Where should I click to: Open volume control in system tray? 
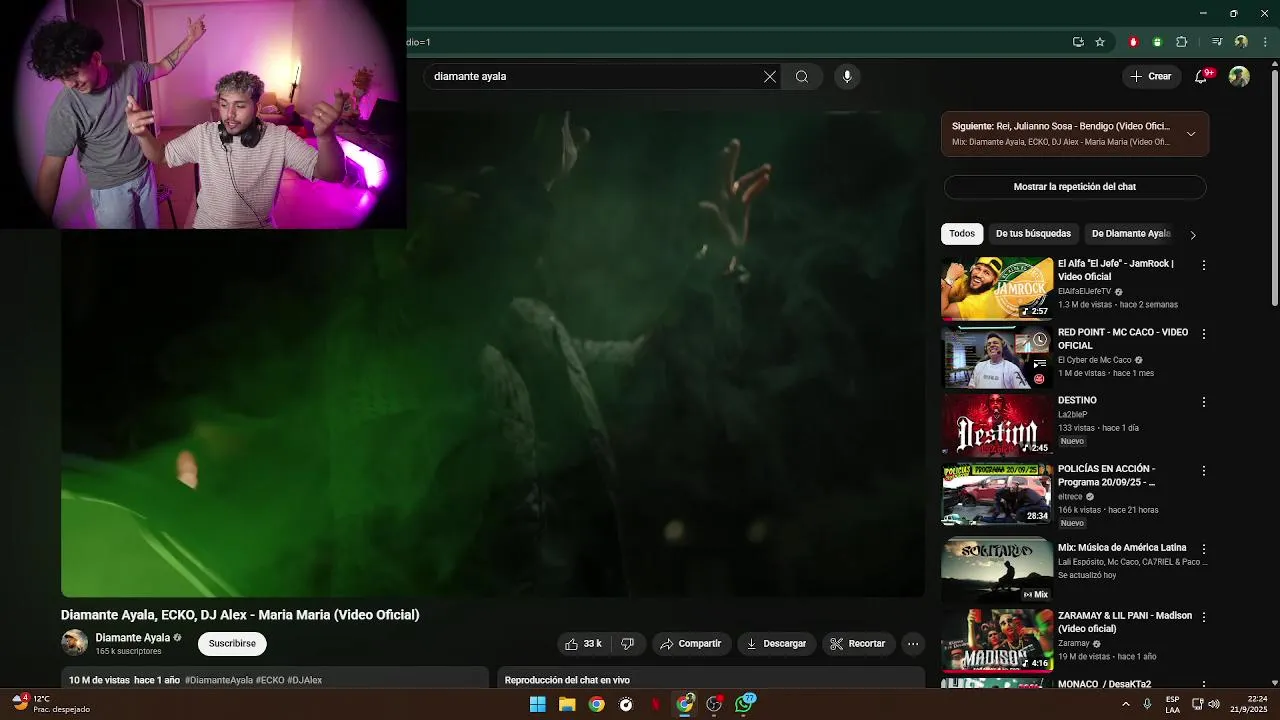1214,704
